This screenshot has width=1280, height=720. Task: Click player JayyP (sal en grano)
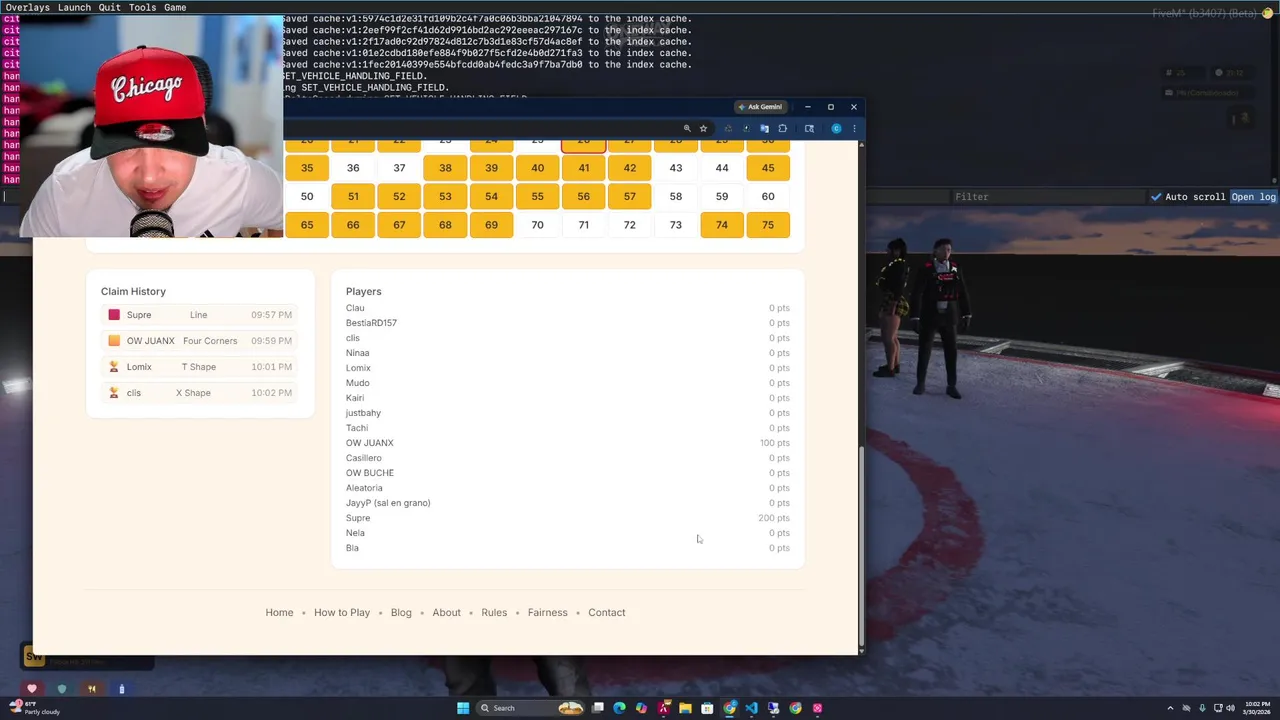coord(388,503)
